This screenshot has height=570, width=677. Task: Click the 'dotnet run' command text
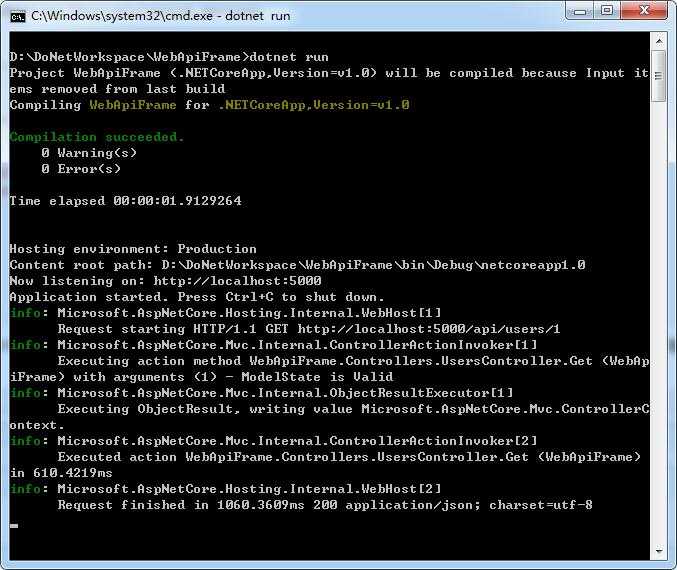point(289,57)
